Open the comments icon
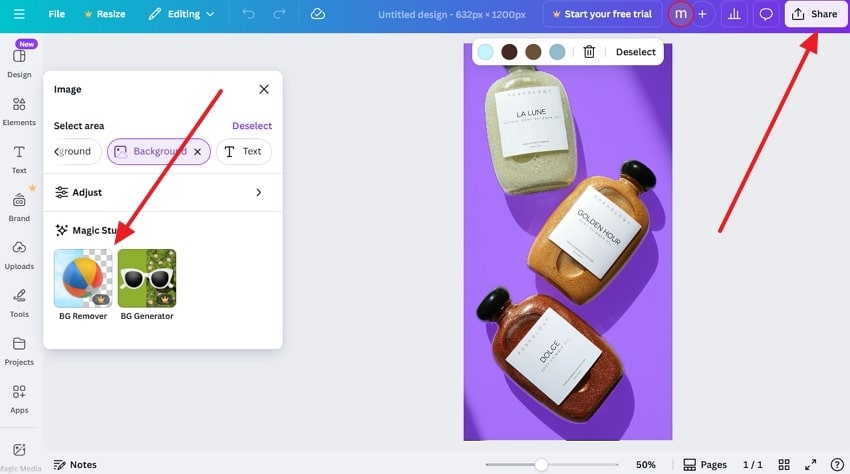The width and height of the screenshot is (850, 474). 765,14
